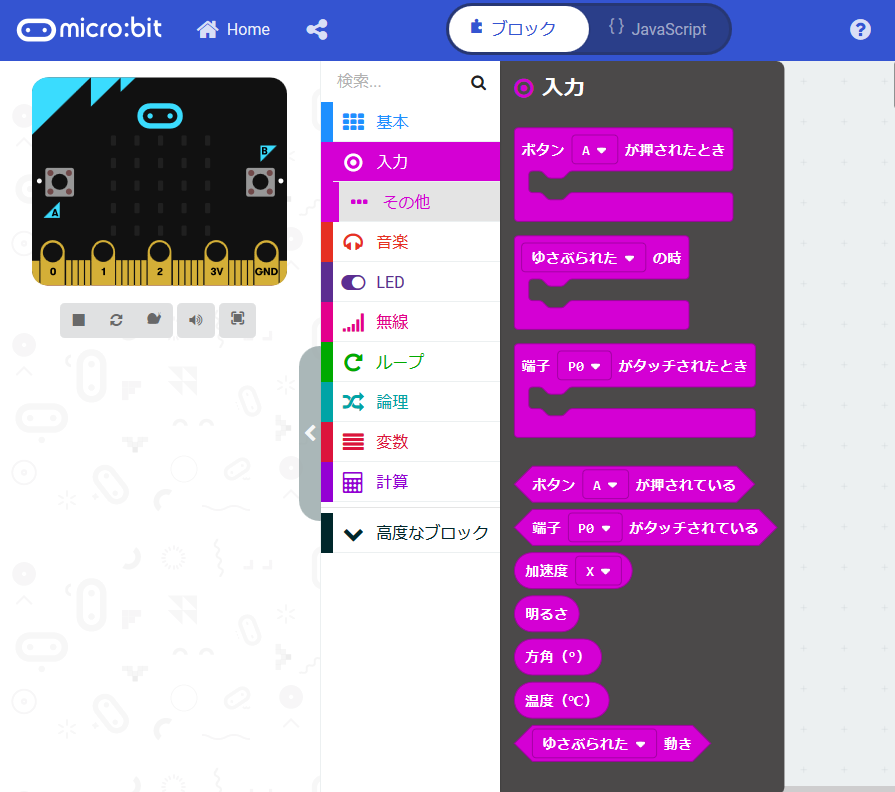Touch pin 0 on the simulated micro:bit

tap(53, 261)
